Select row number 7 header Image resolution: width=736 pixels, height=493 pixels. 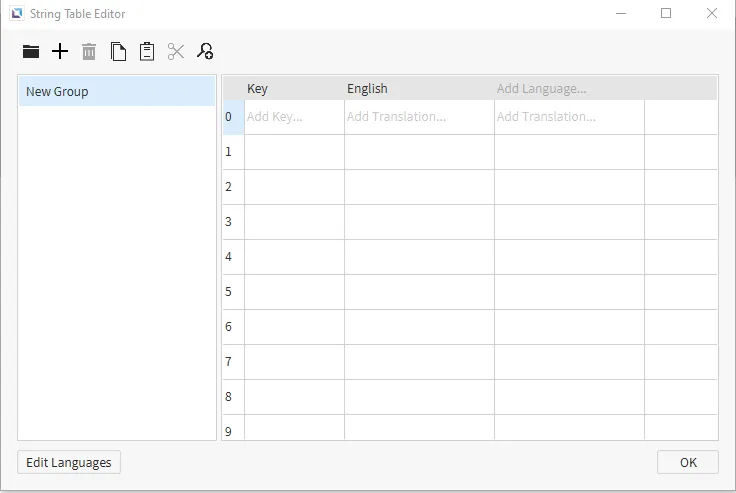(x=229, y=362)
